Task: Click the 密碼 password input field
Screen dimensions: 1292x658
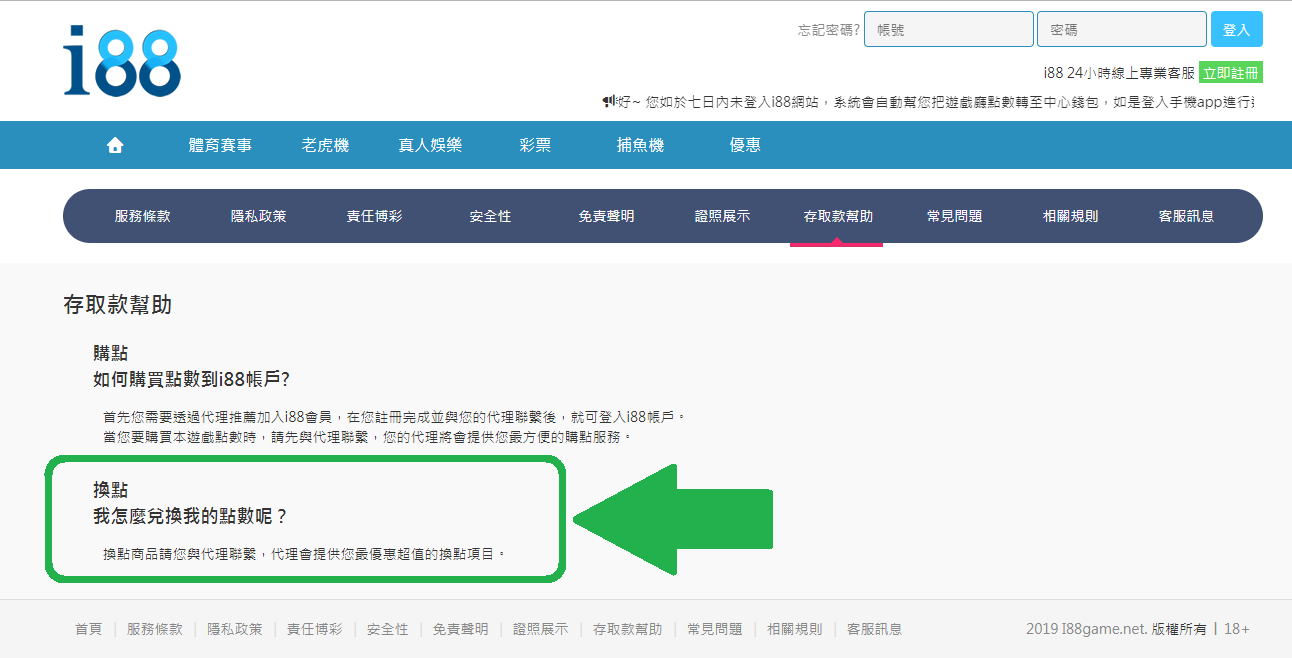Action: (x=1121, y=30)
